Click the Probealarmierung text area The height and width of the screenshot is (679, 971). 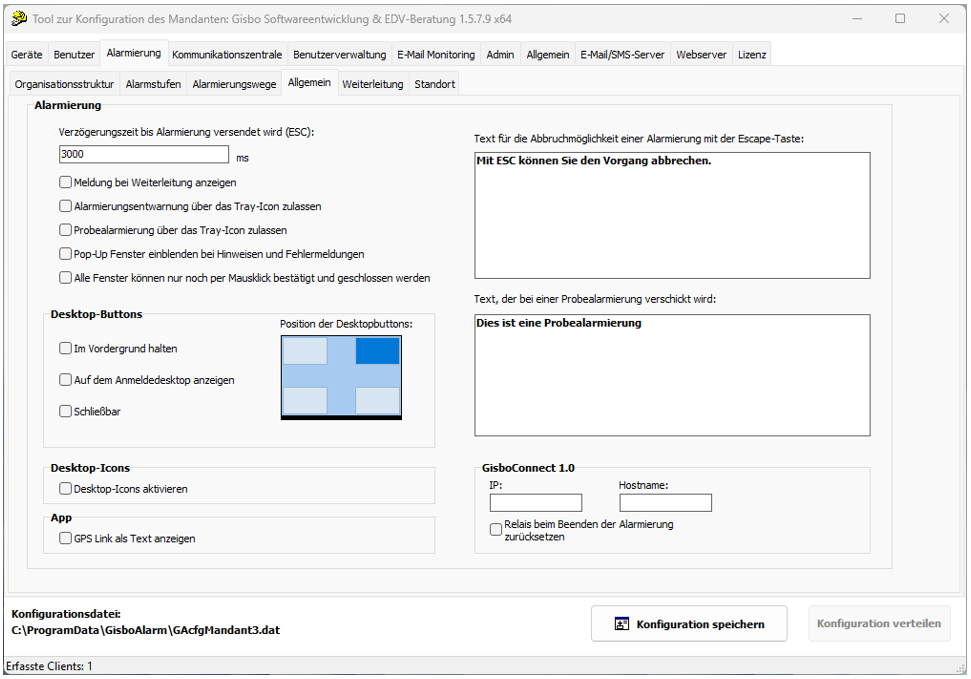point(672,375)
